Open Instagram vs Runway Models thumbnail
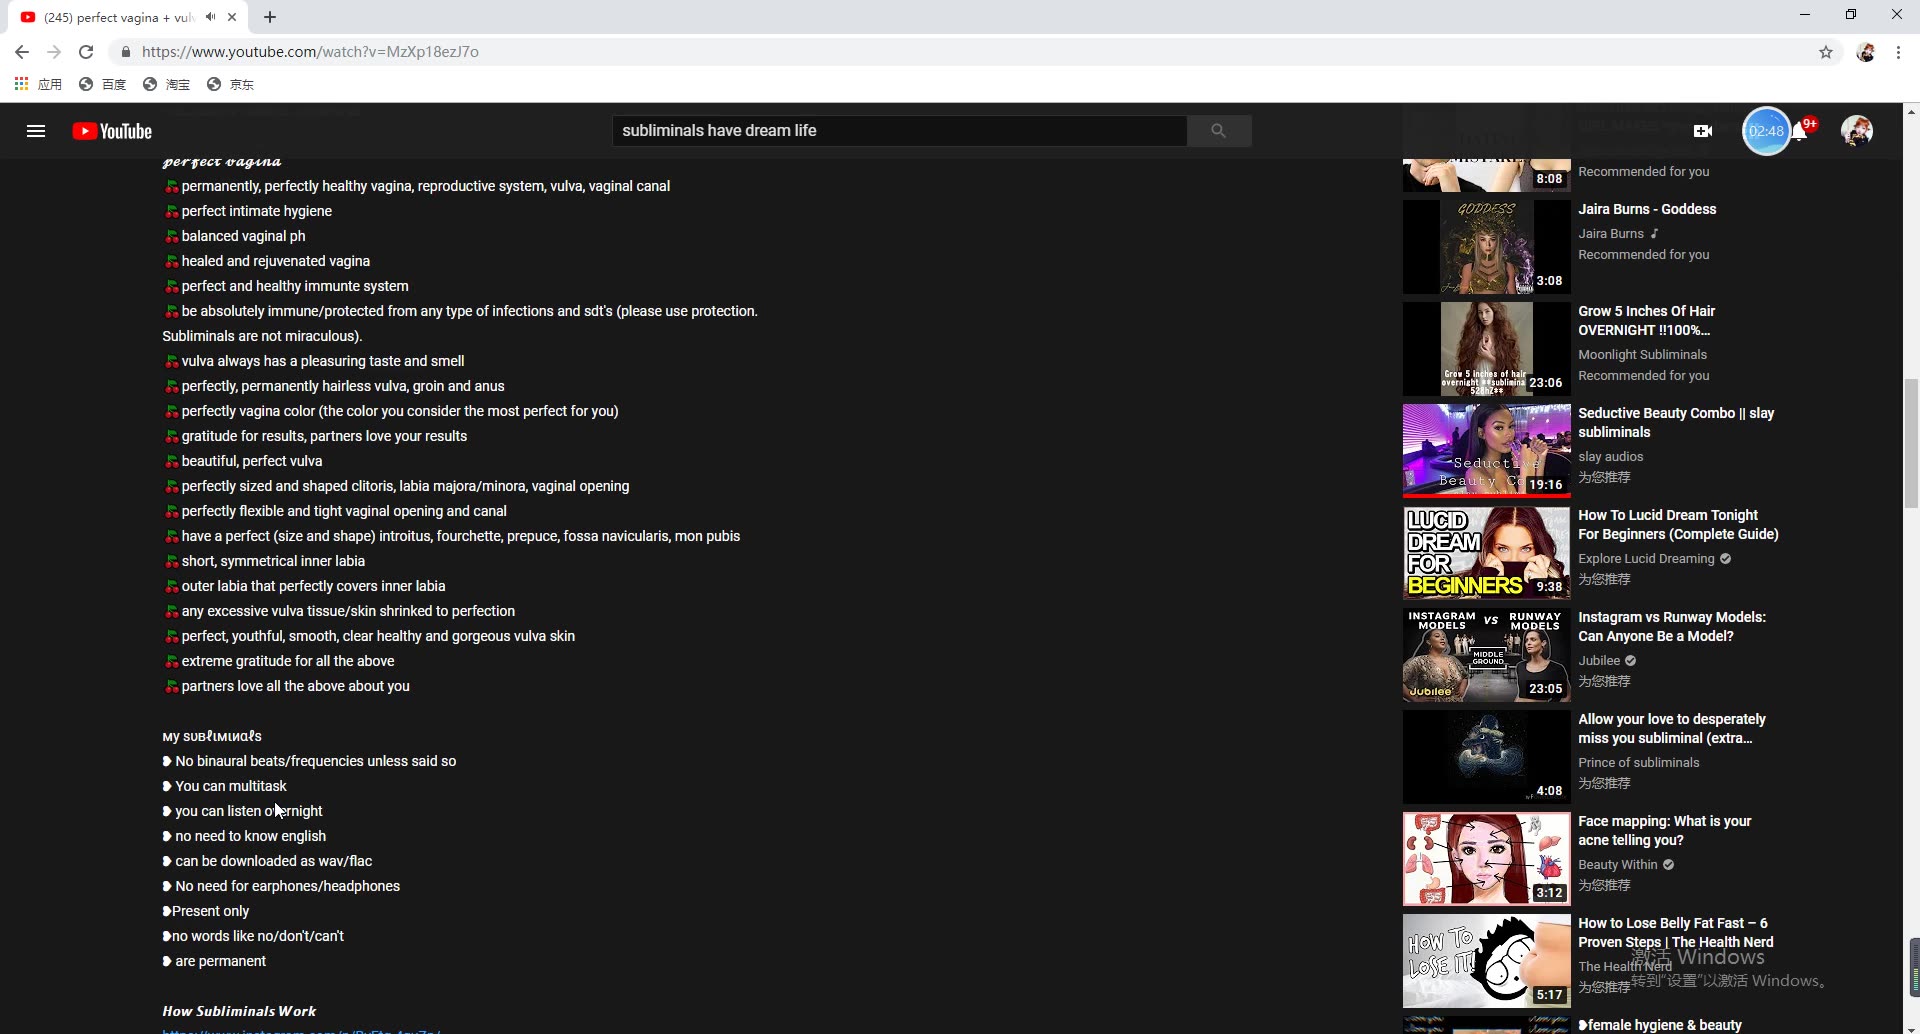 point(1486,655)
